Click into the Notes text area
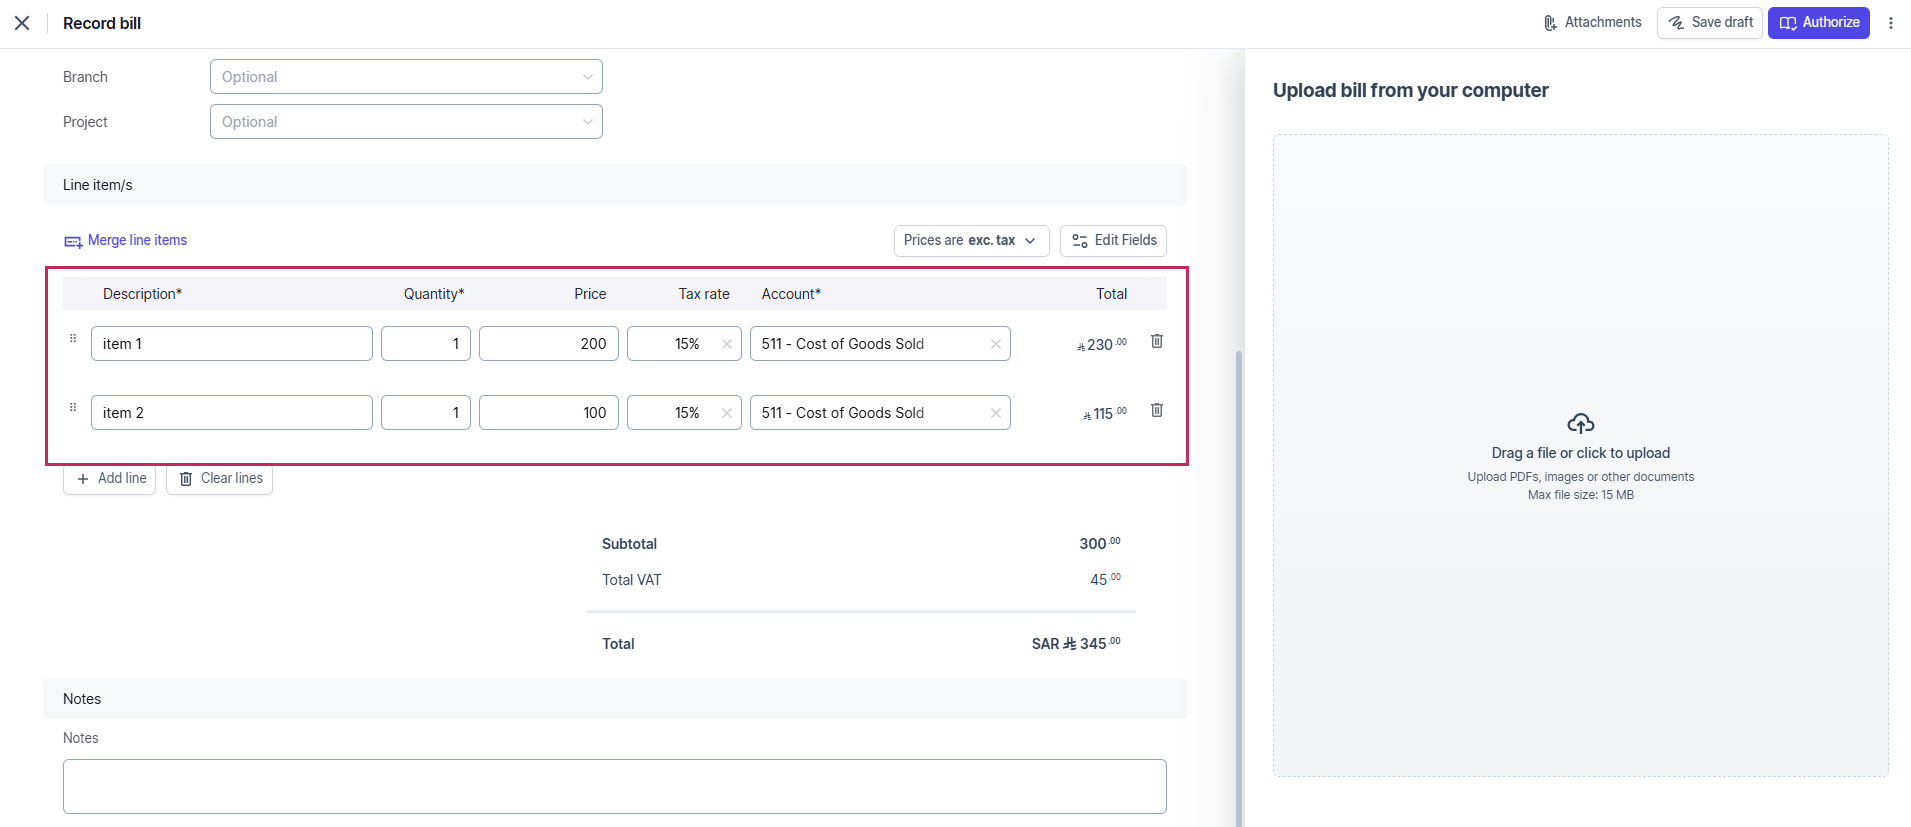Viewport: 1911px width, 827px height. point(615,786)
